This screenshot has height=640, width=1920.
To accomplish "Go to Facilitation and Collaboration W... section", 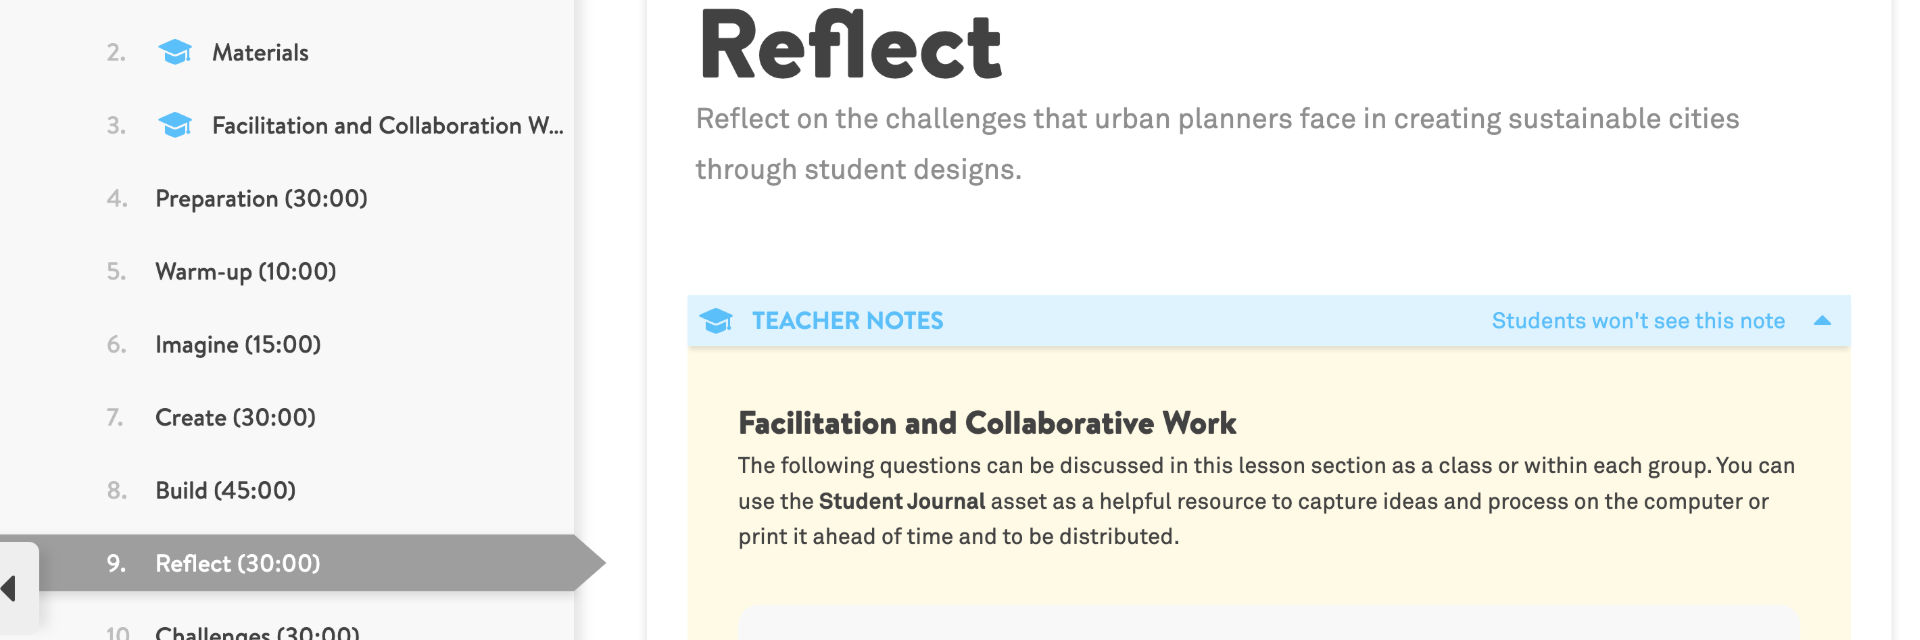I will pos(387,126).
